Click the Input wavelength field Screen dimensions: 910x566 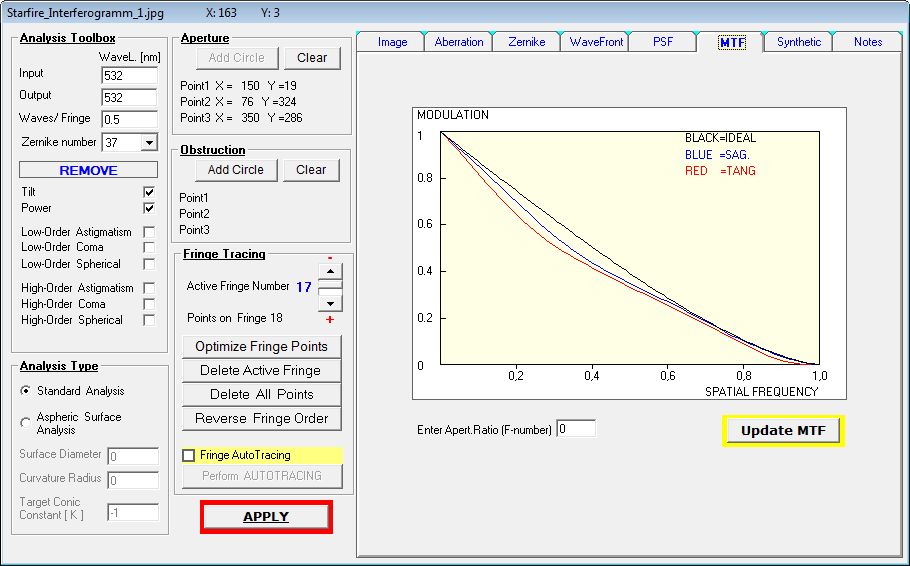[129, 75]
